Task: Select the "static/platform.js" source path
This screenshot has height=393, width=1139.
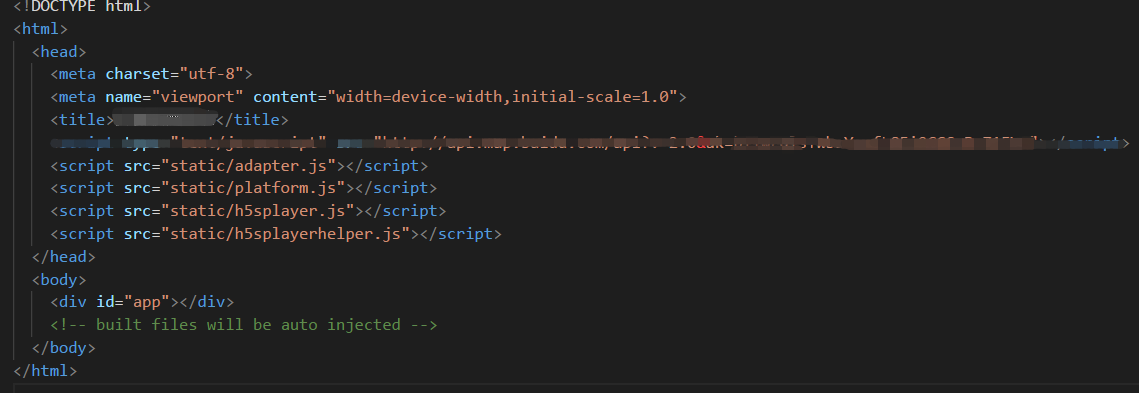Action: [x=253, y=188]
